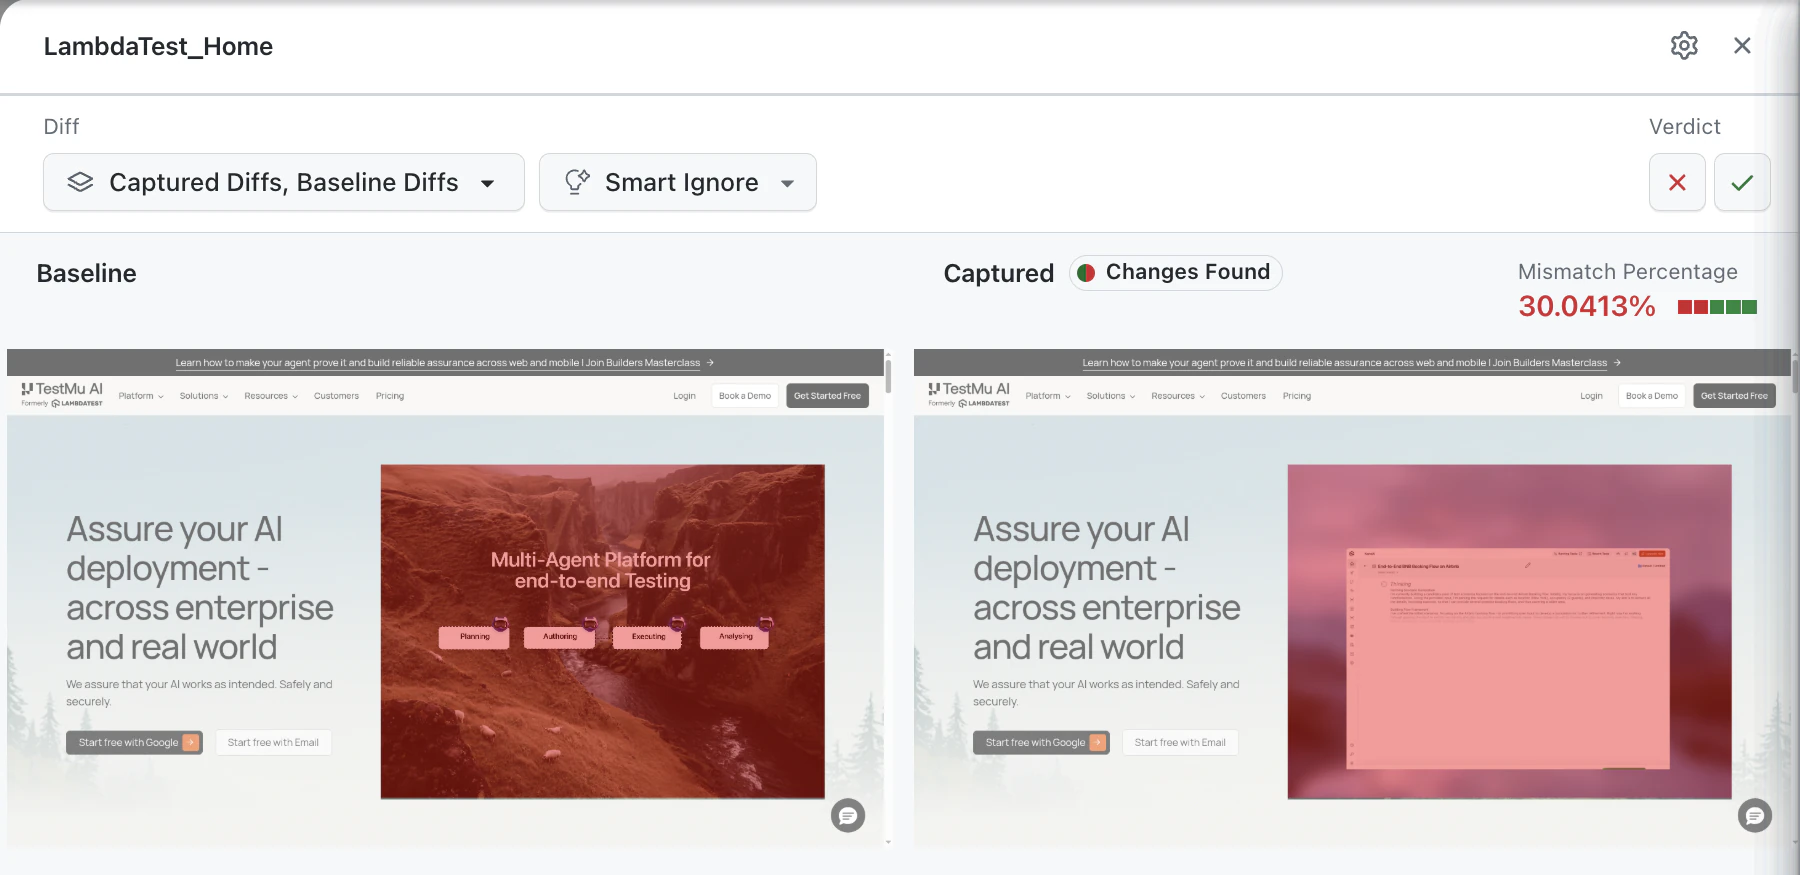
Task: Click Customers in Baseline screenshot nav
Action: tap(336, 396)
